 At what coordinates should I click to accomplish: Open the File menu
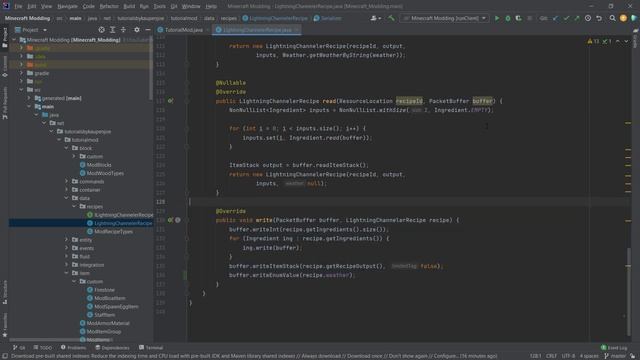pyautogui.click(x=18, y=7)
